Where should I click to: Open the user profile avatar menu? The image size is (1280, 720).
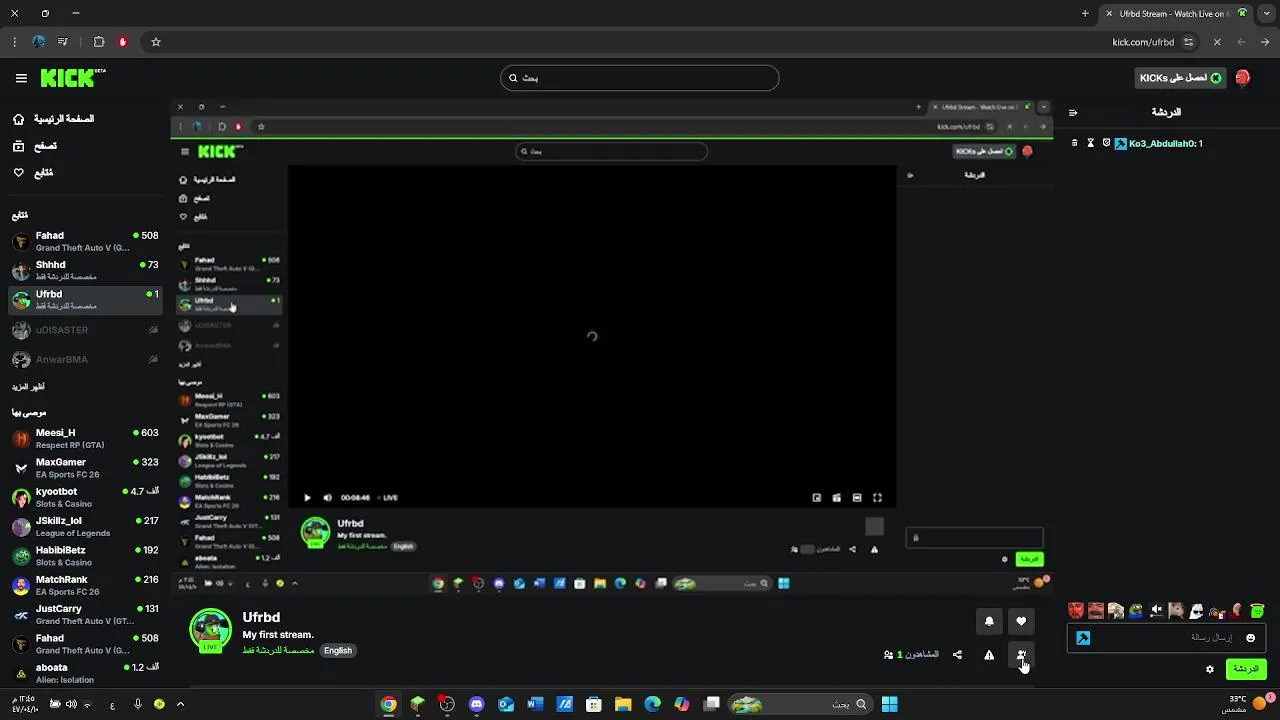[1243, 78]
